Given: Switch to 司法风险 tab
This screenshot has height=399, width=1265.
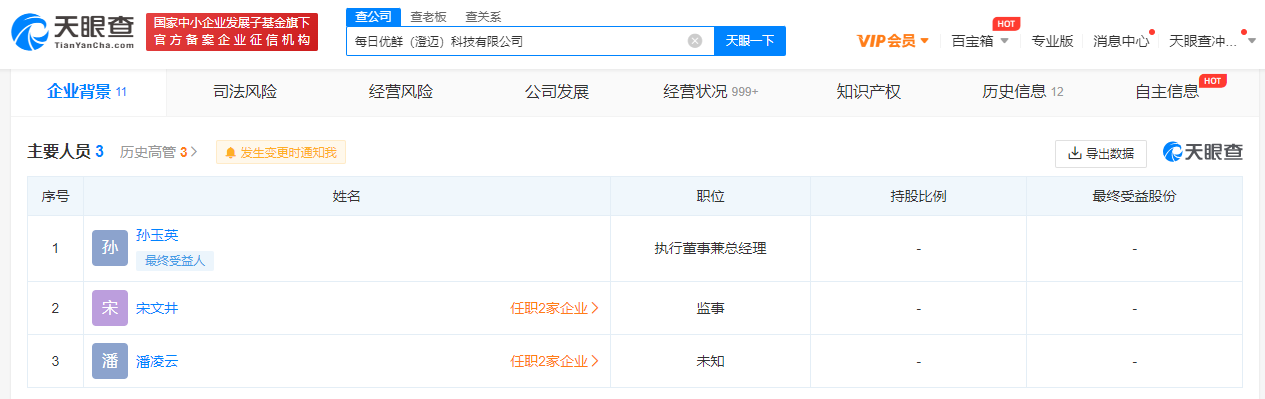Looking at the screenshot, I should [x=245, y=92].
